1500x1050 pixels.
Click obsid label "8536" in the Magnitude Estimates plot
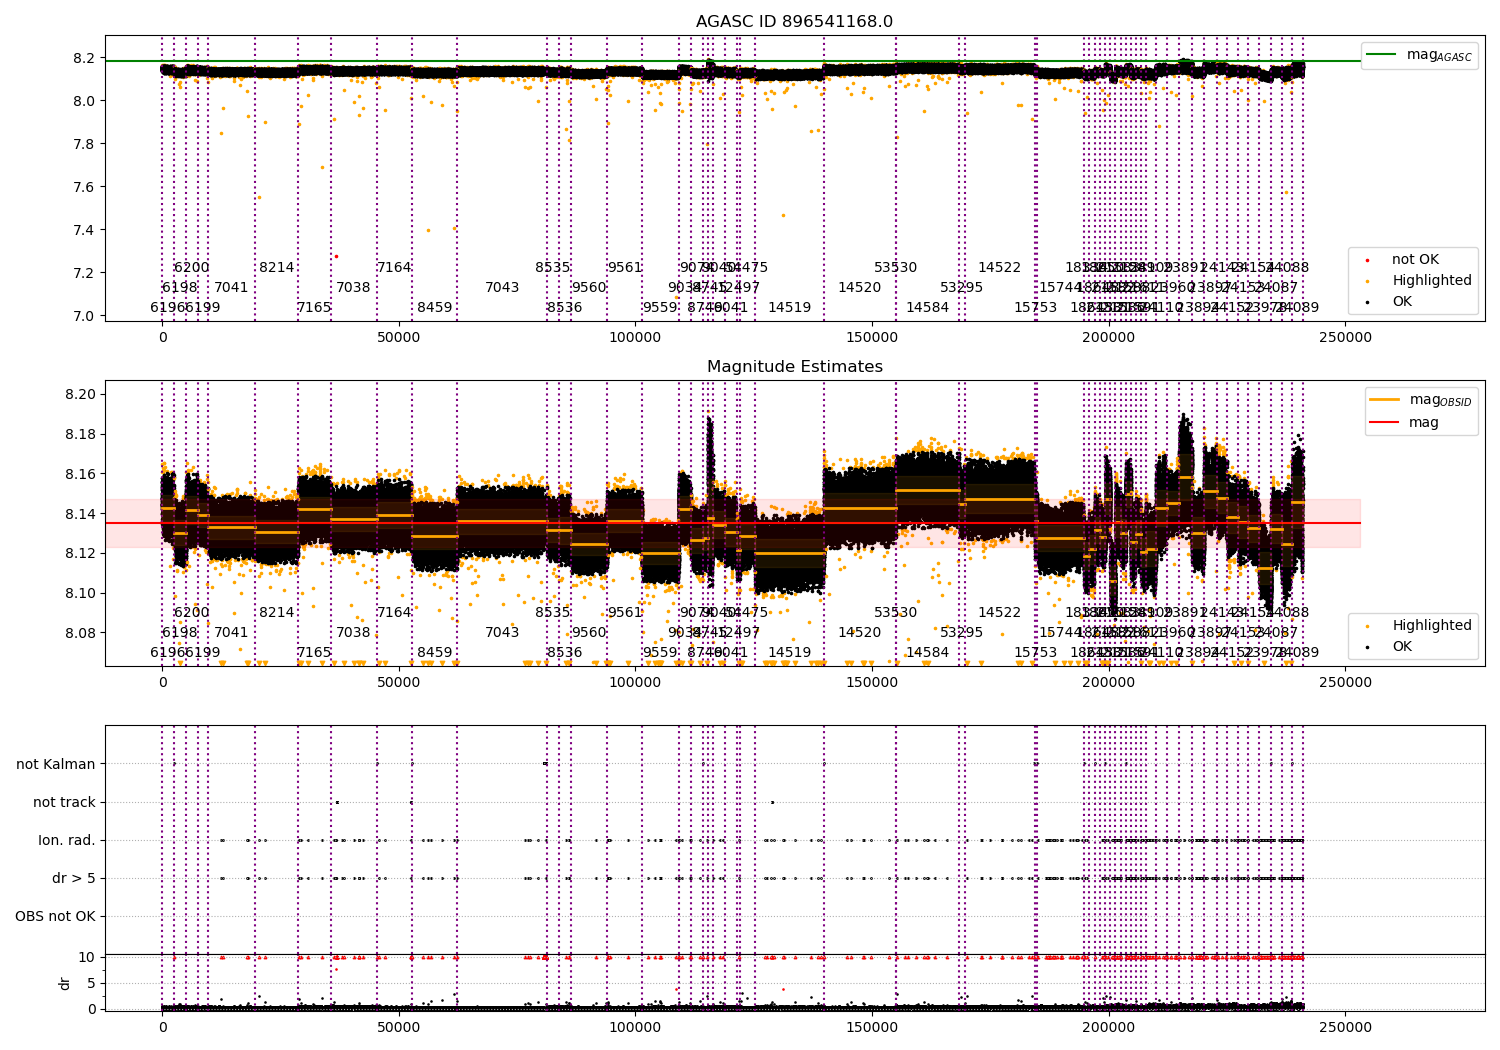(565, 653)
